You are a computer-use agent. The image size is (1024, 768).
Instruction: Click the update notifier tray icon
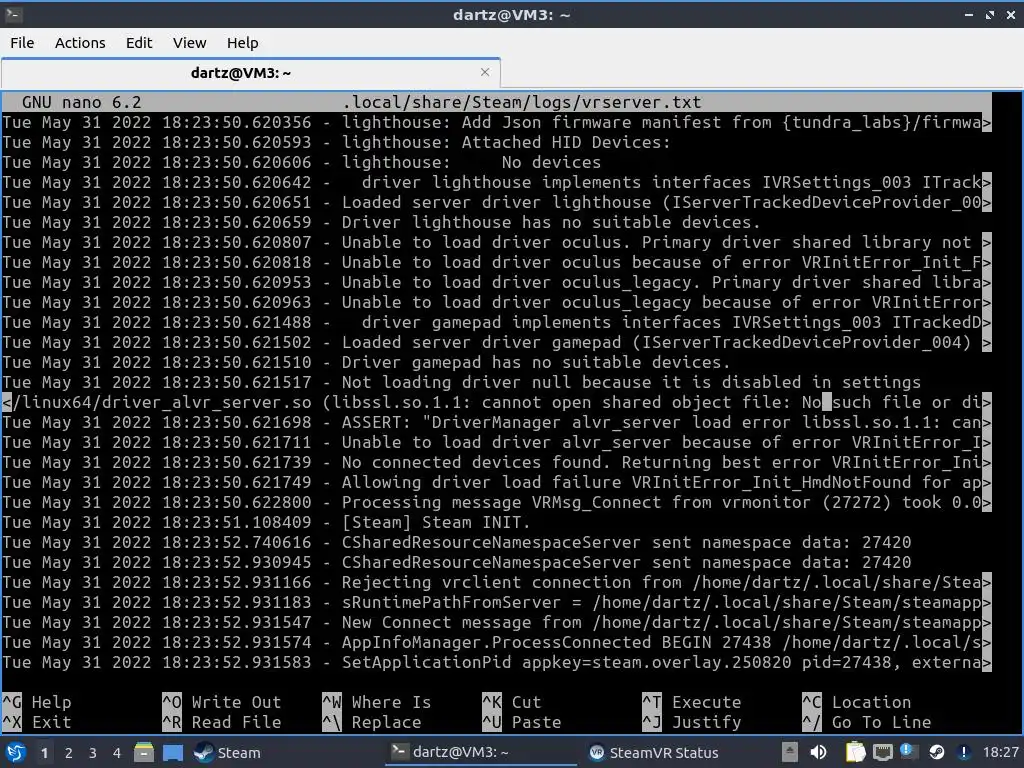[x=908, y=752]
